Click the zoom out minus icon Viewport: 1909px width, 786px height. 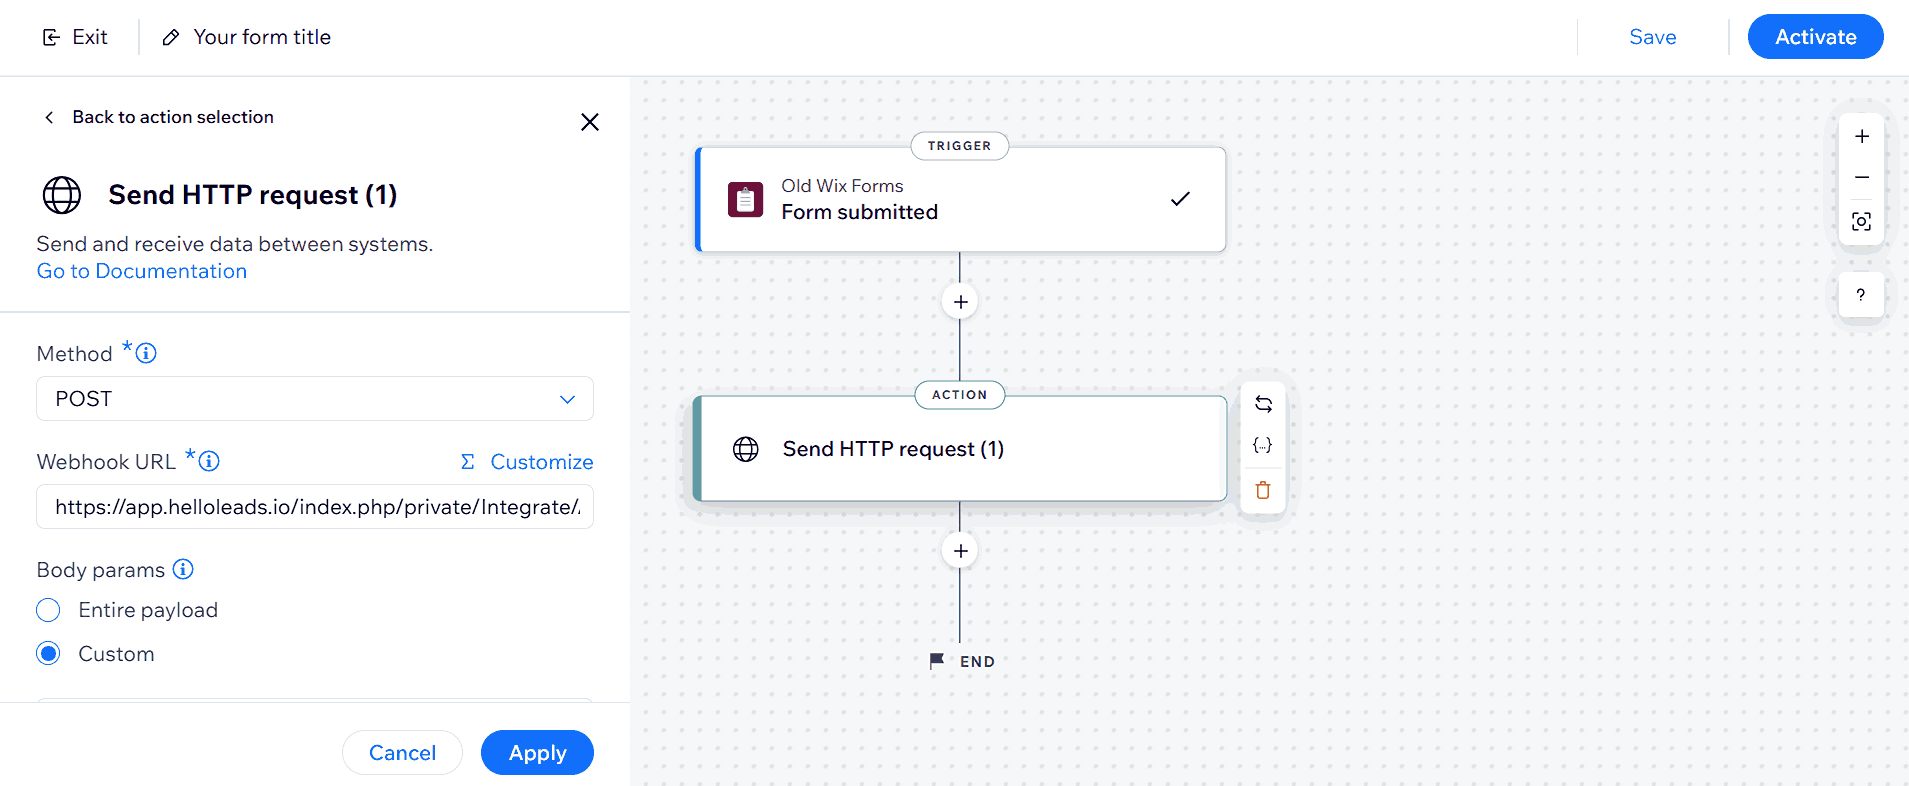(x=1861, y=177)
